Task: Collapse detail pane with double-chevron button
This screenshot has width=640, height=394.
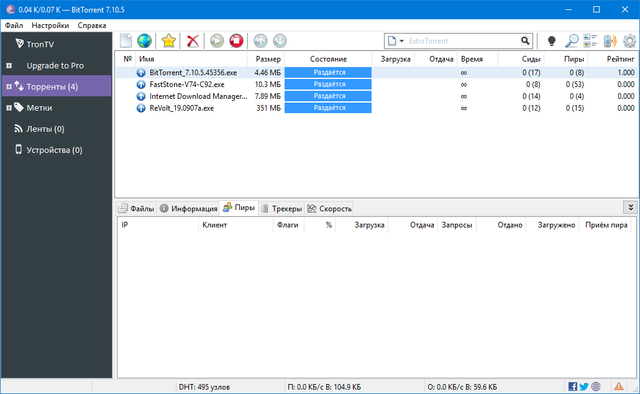Action: (x=630, y=207)
